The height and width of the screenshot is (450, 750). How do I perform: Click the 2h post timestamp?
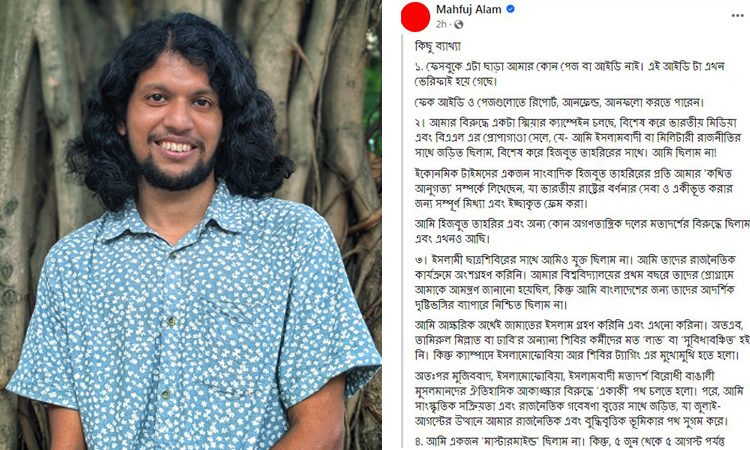441,24
